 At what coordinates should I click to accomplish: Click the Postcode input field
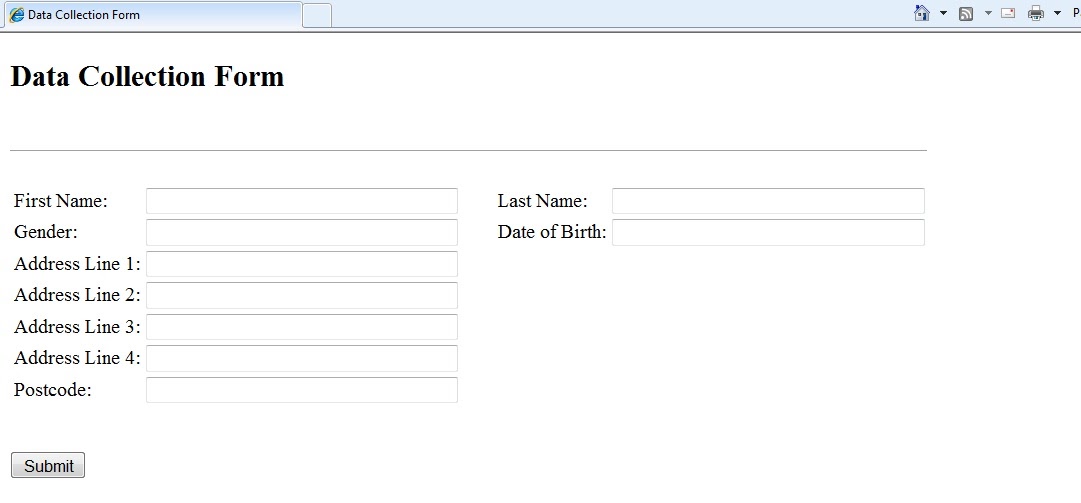pyautogui.click(x=302, y=389)
